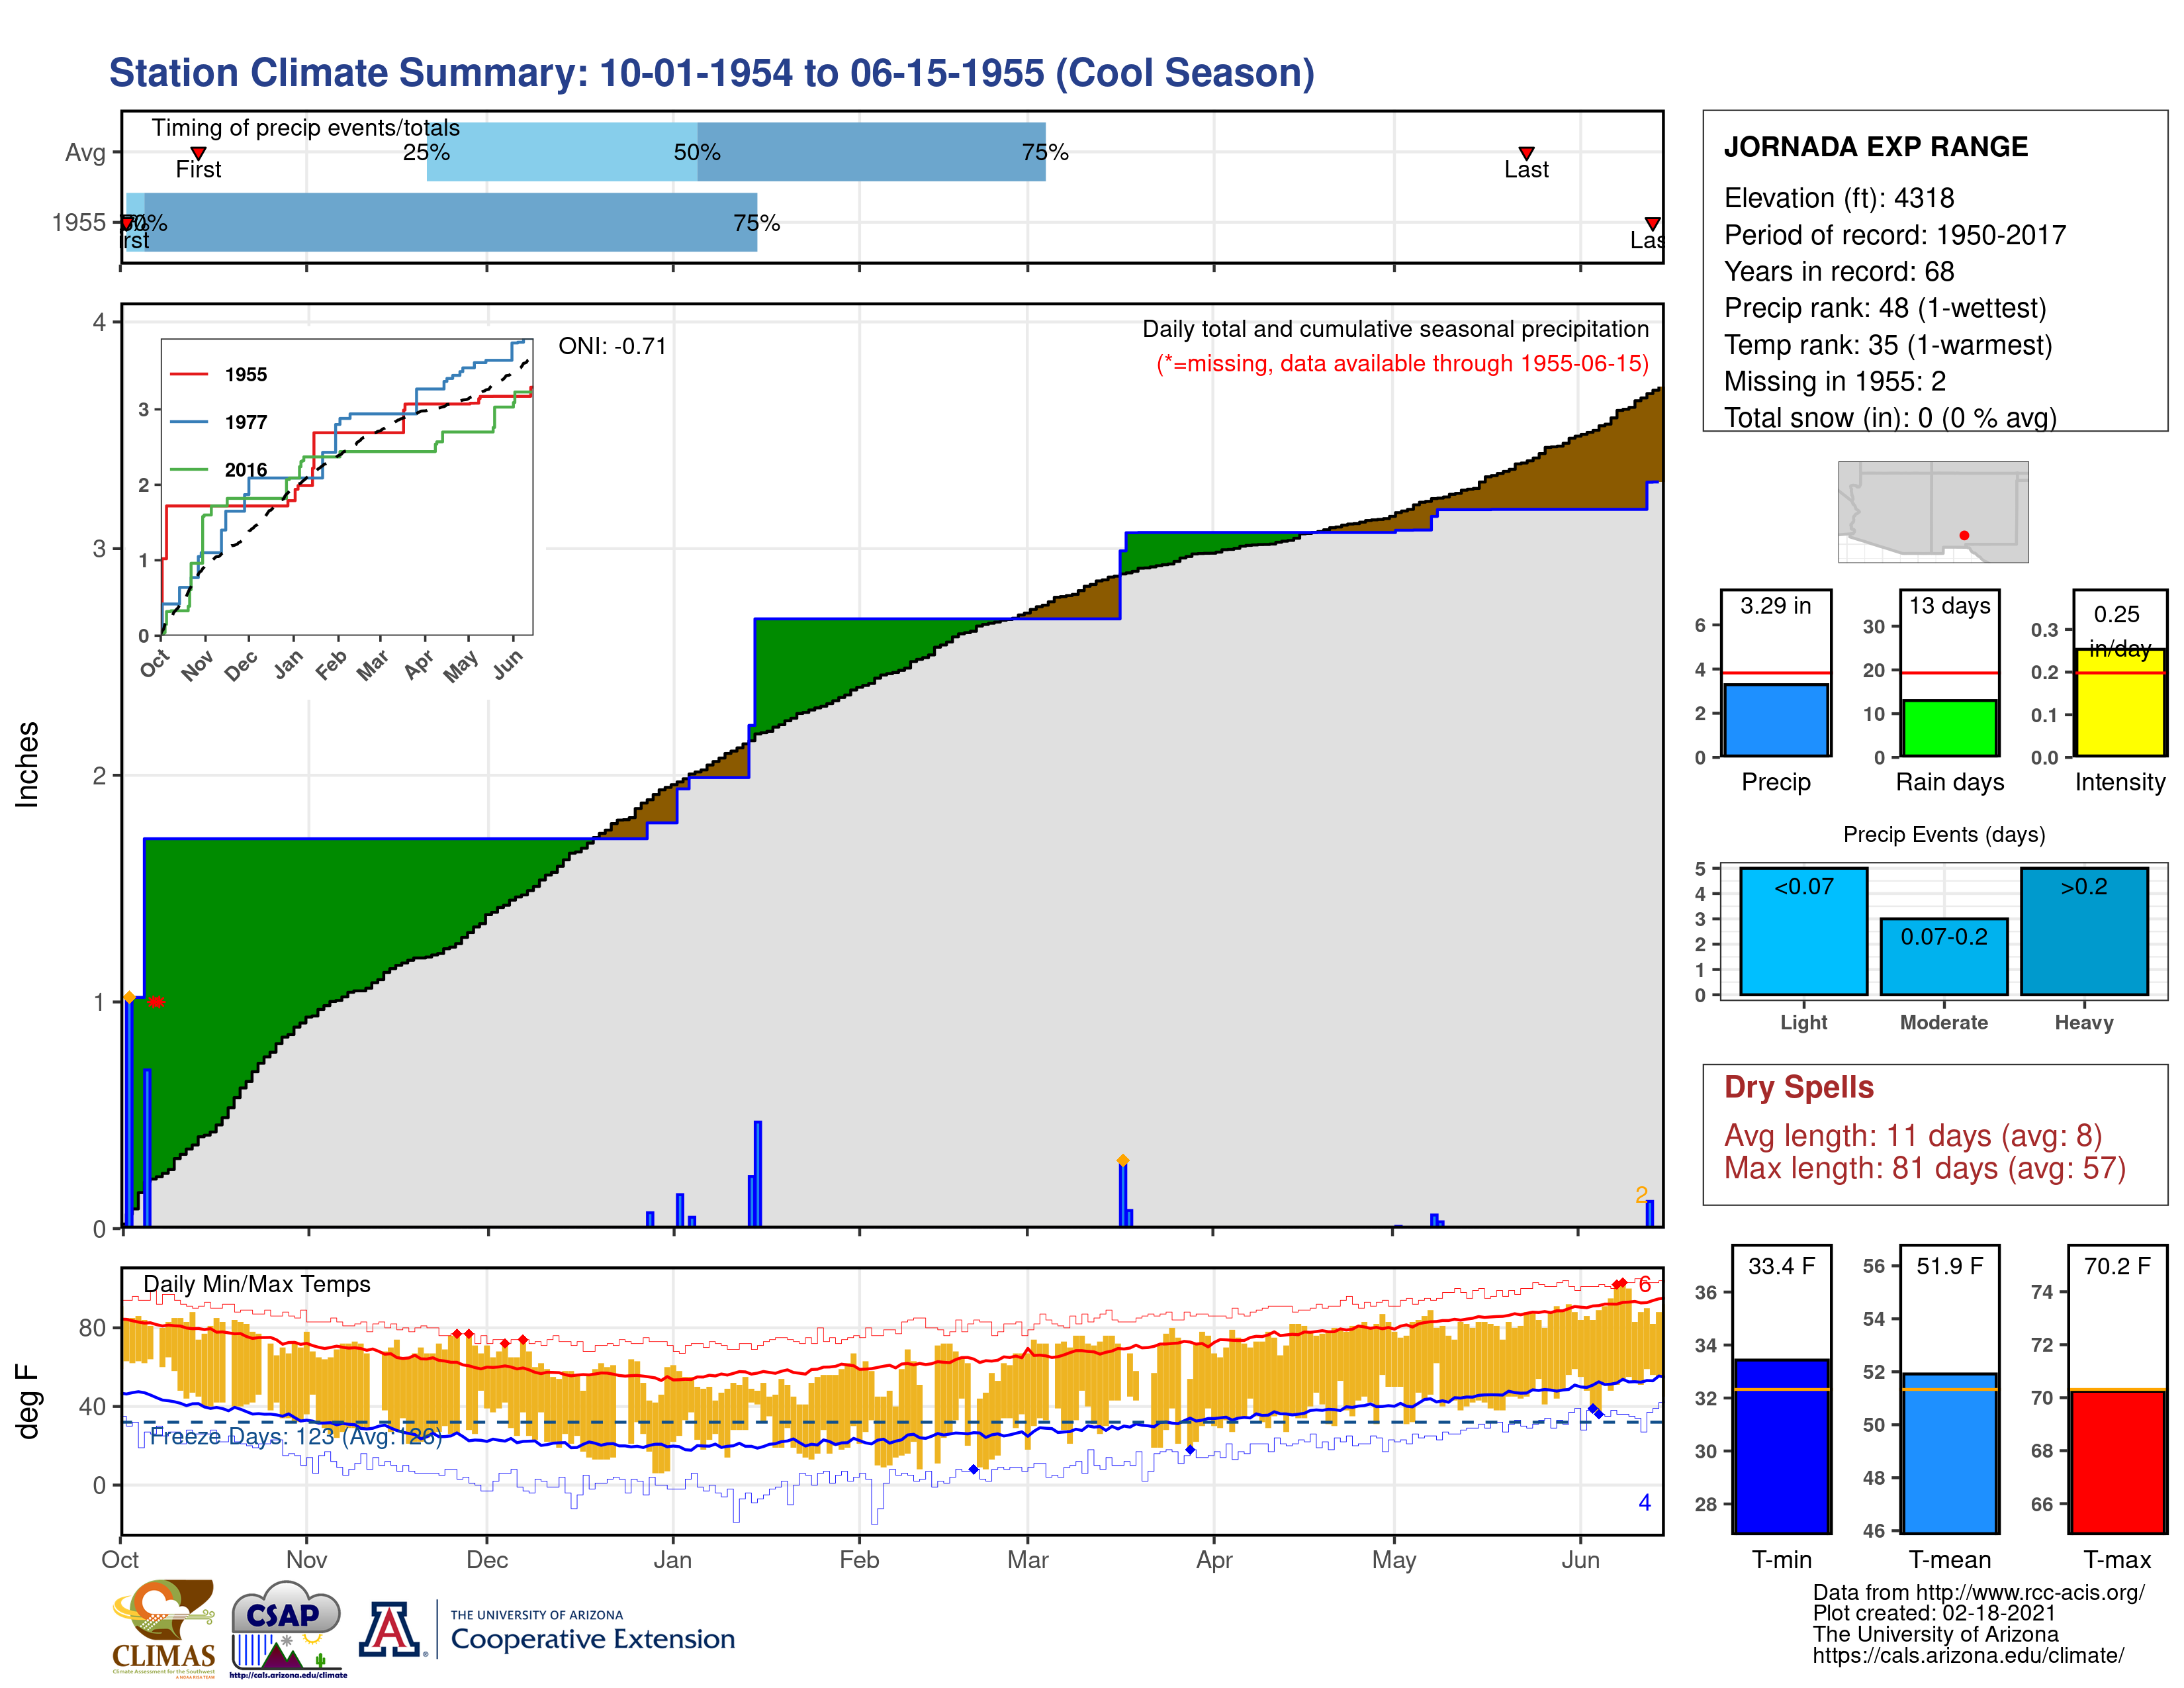Click the Avg Last red triangle marker
Image resolution: width=2184 pixels, height=1688 pixels.
1526,153
